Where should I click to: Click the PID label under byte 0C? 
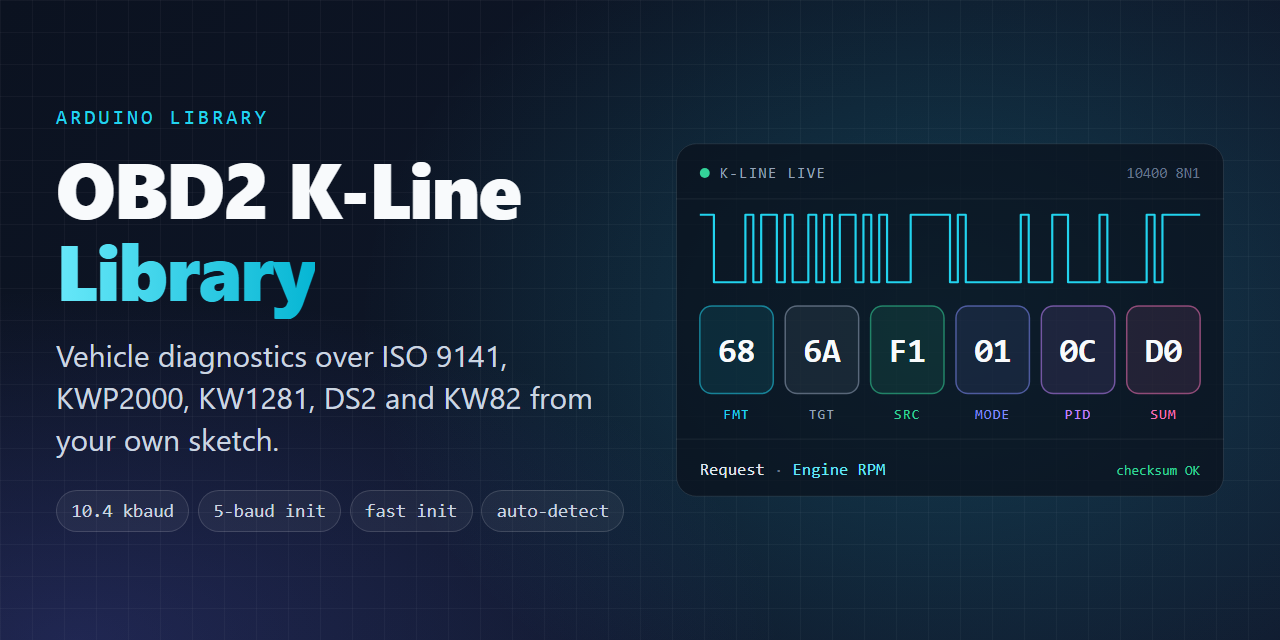(1078, 414)
